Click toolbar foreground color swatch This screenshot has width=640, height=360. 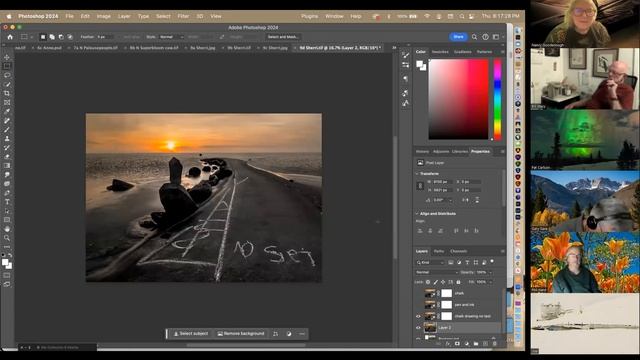(5, 262)
